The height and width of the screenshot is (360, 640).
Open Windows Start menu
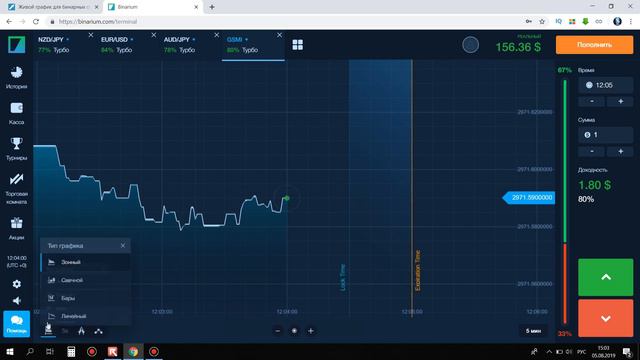pyautogui.click(x=10, y=351)
